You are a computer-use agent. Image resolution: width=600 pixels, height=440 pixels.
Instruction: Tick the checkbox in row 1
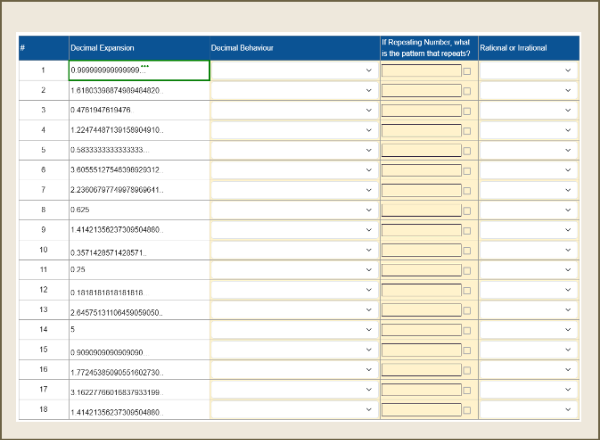click(x=467, y=71)
